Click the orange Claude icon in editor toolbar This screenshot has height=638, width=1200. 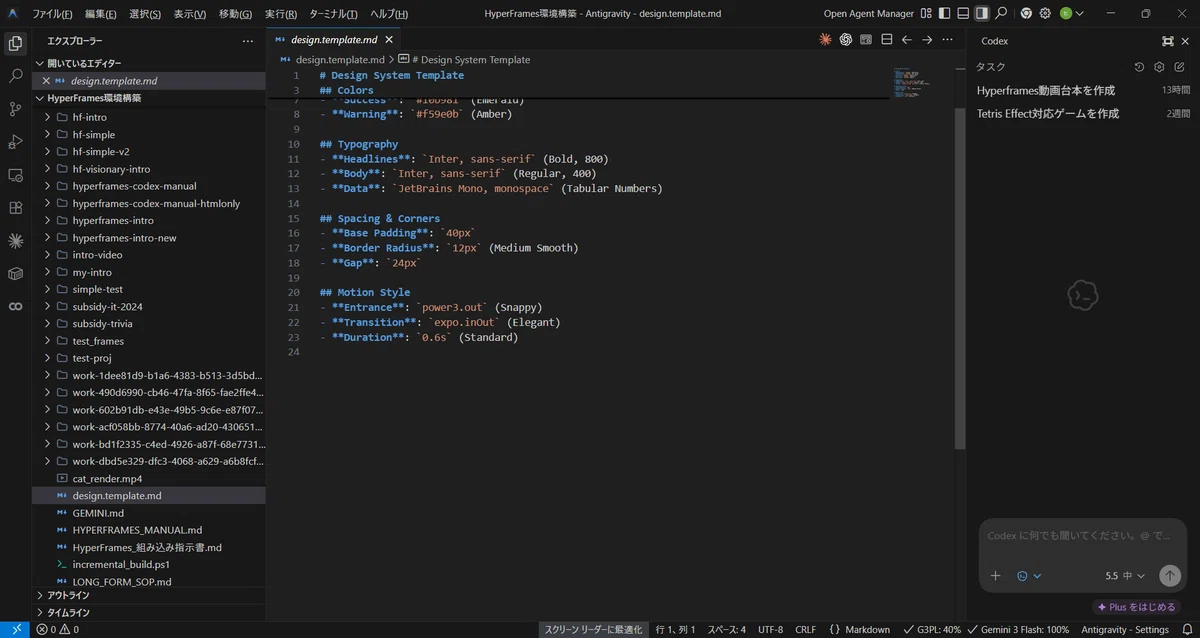[825, 40]
